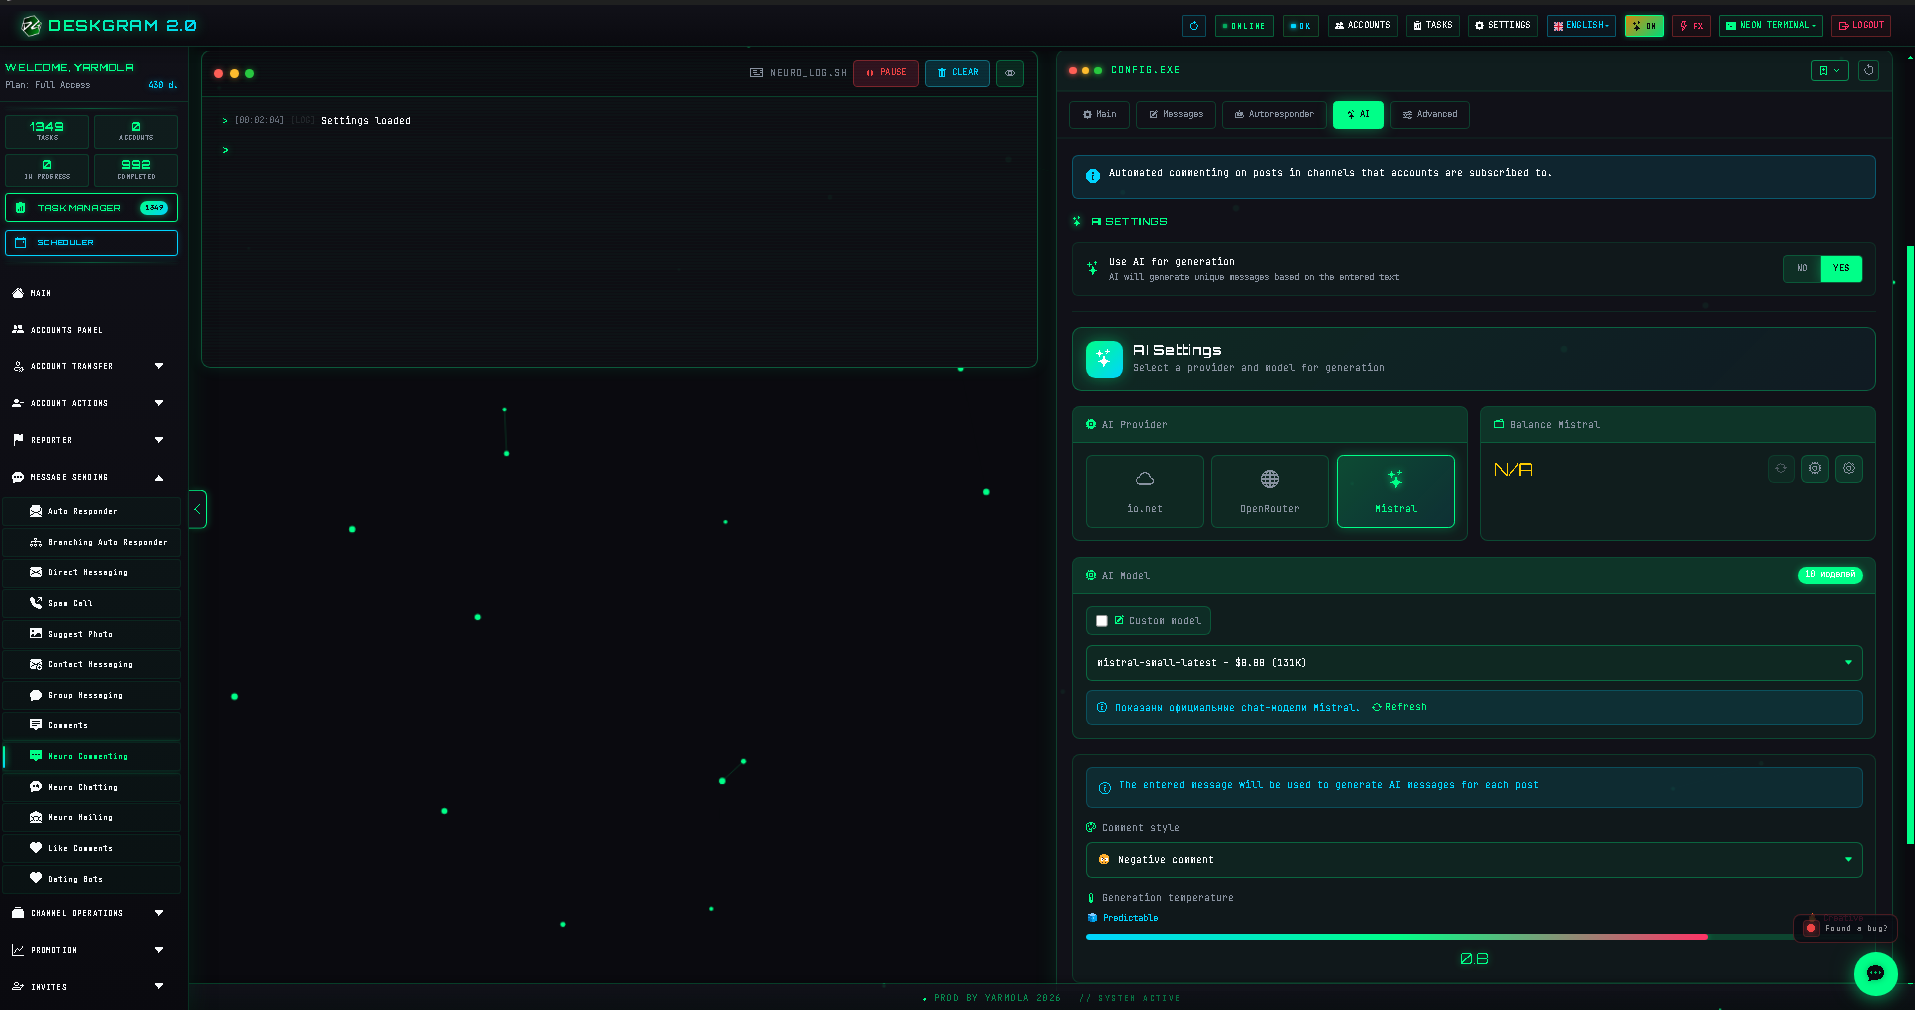This screenshot has height=1010, width=1915.
Task: Click the reset icon in CONFIG.EXE header
Action: [x=1868, y=70]
